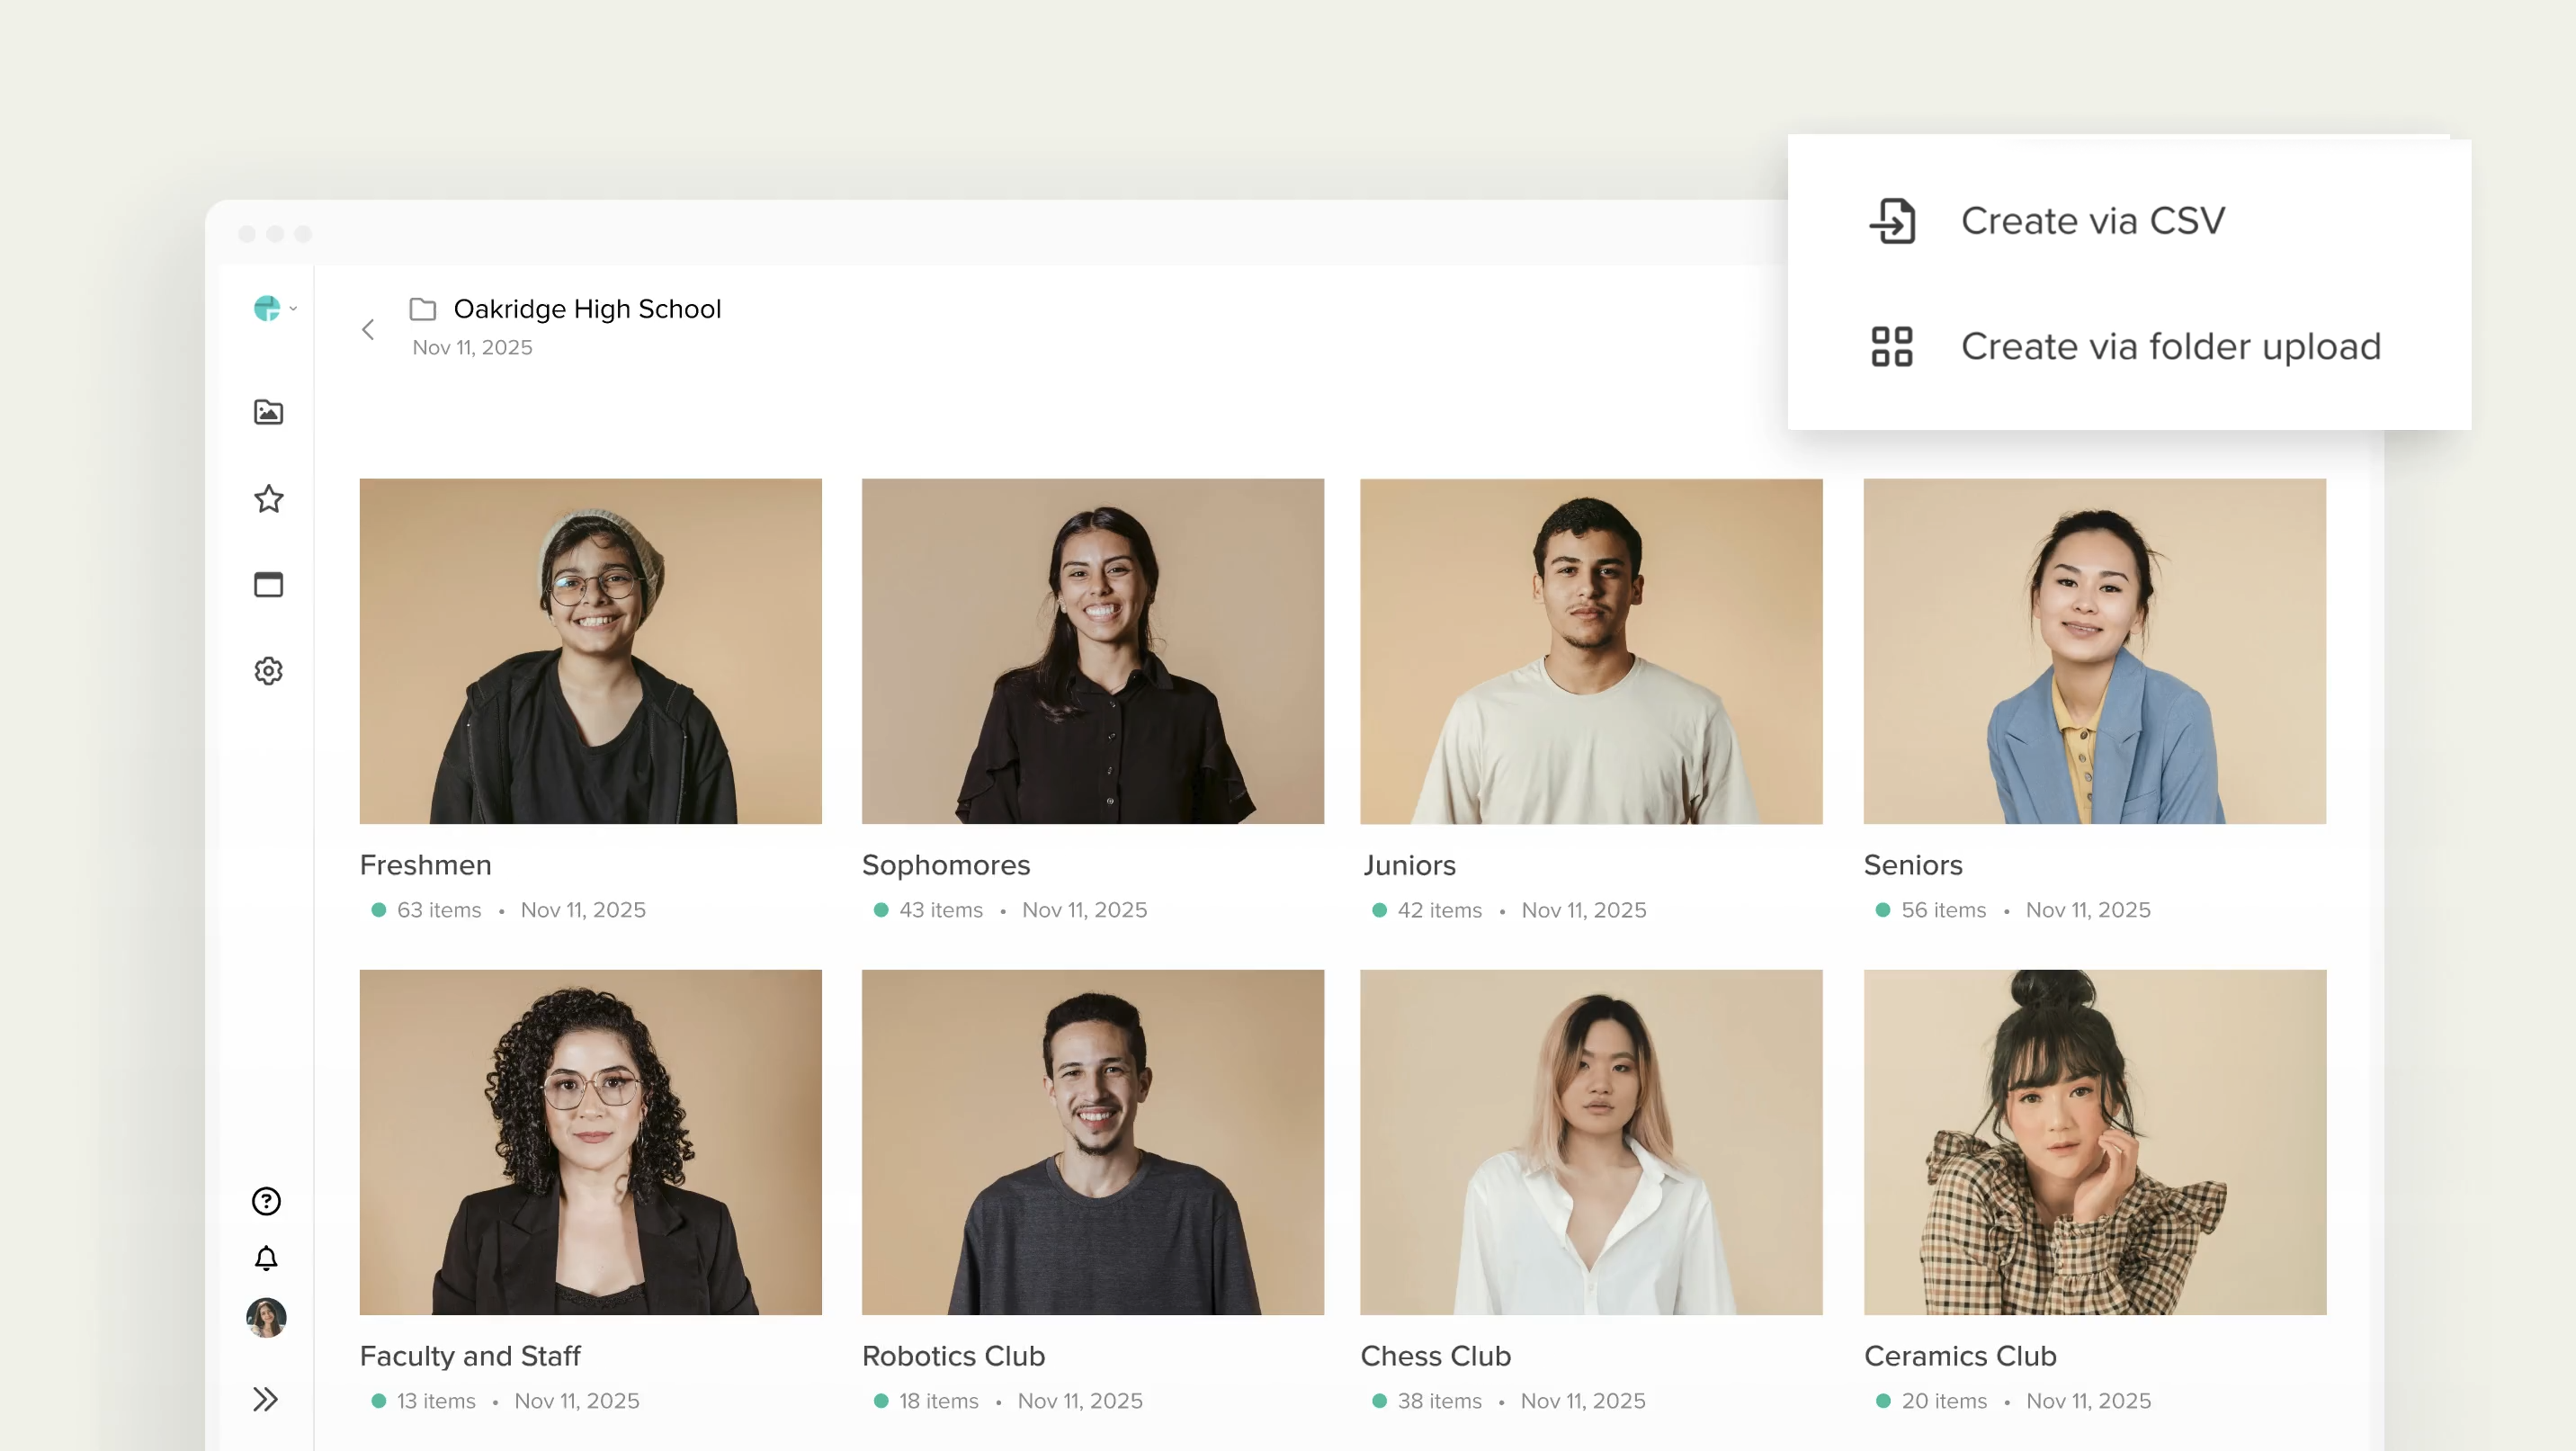Viewport: 2576px width, 1451px height.
Task: Go back using the left chevron
Action: [368, 329]
